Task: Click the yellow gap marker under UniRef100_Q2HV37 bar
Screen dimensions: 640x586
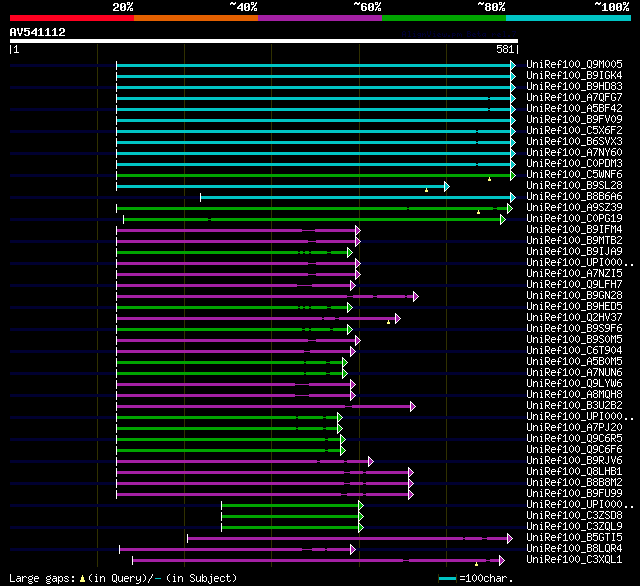Action: [x=389, y=322]
